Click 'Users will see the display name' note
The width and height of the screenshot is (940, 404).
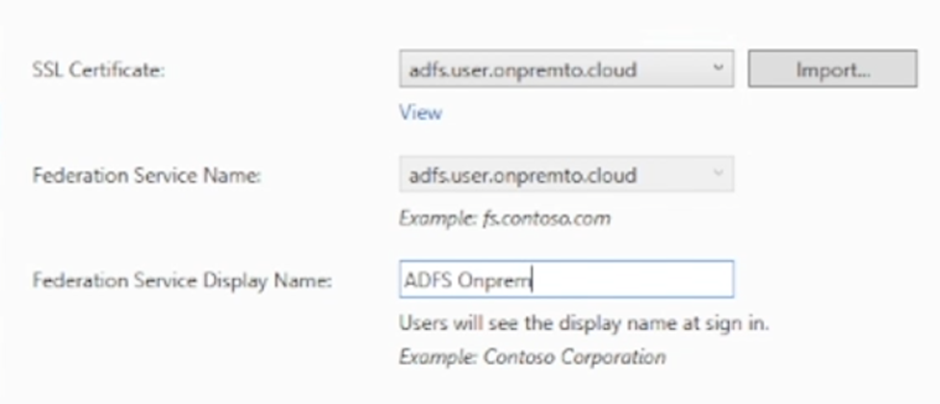pyautogui.click(x=584, y=324)
